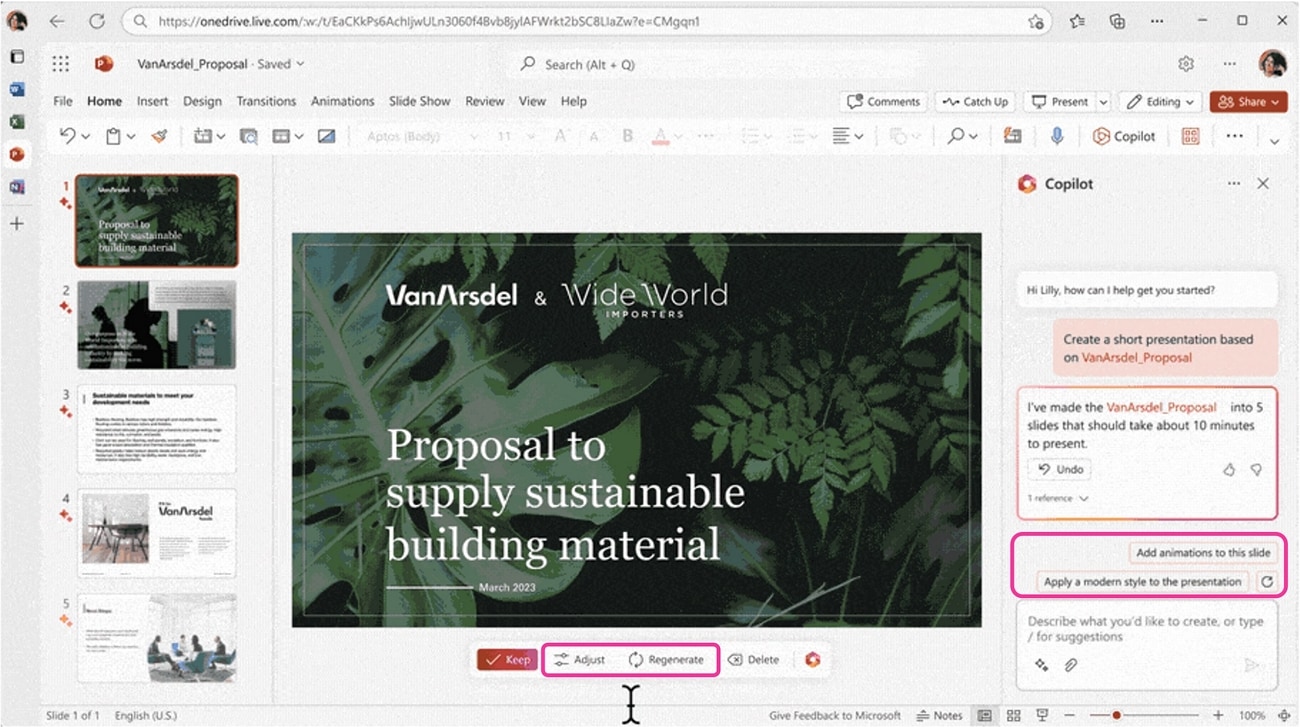Open the settings gear icon
1300x727 pixels.
[1186, 64]
